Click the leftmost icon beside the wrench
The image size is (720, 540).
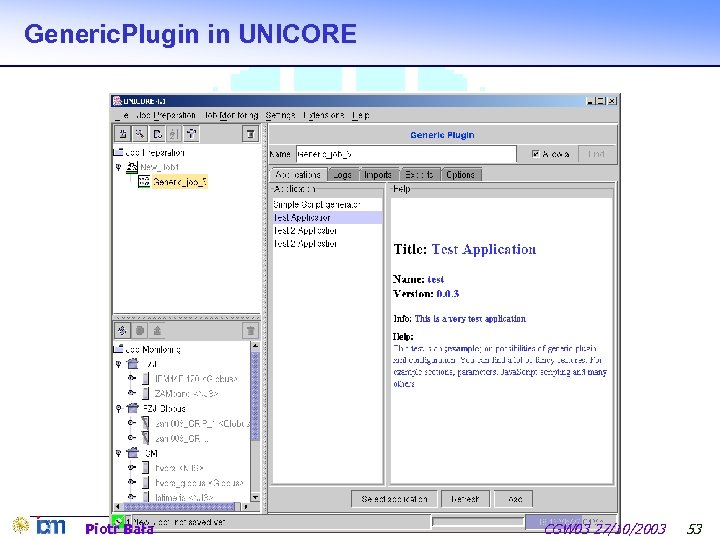click(123, 134)
